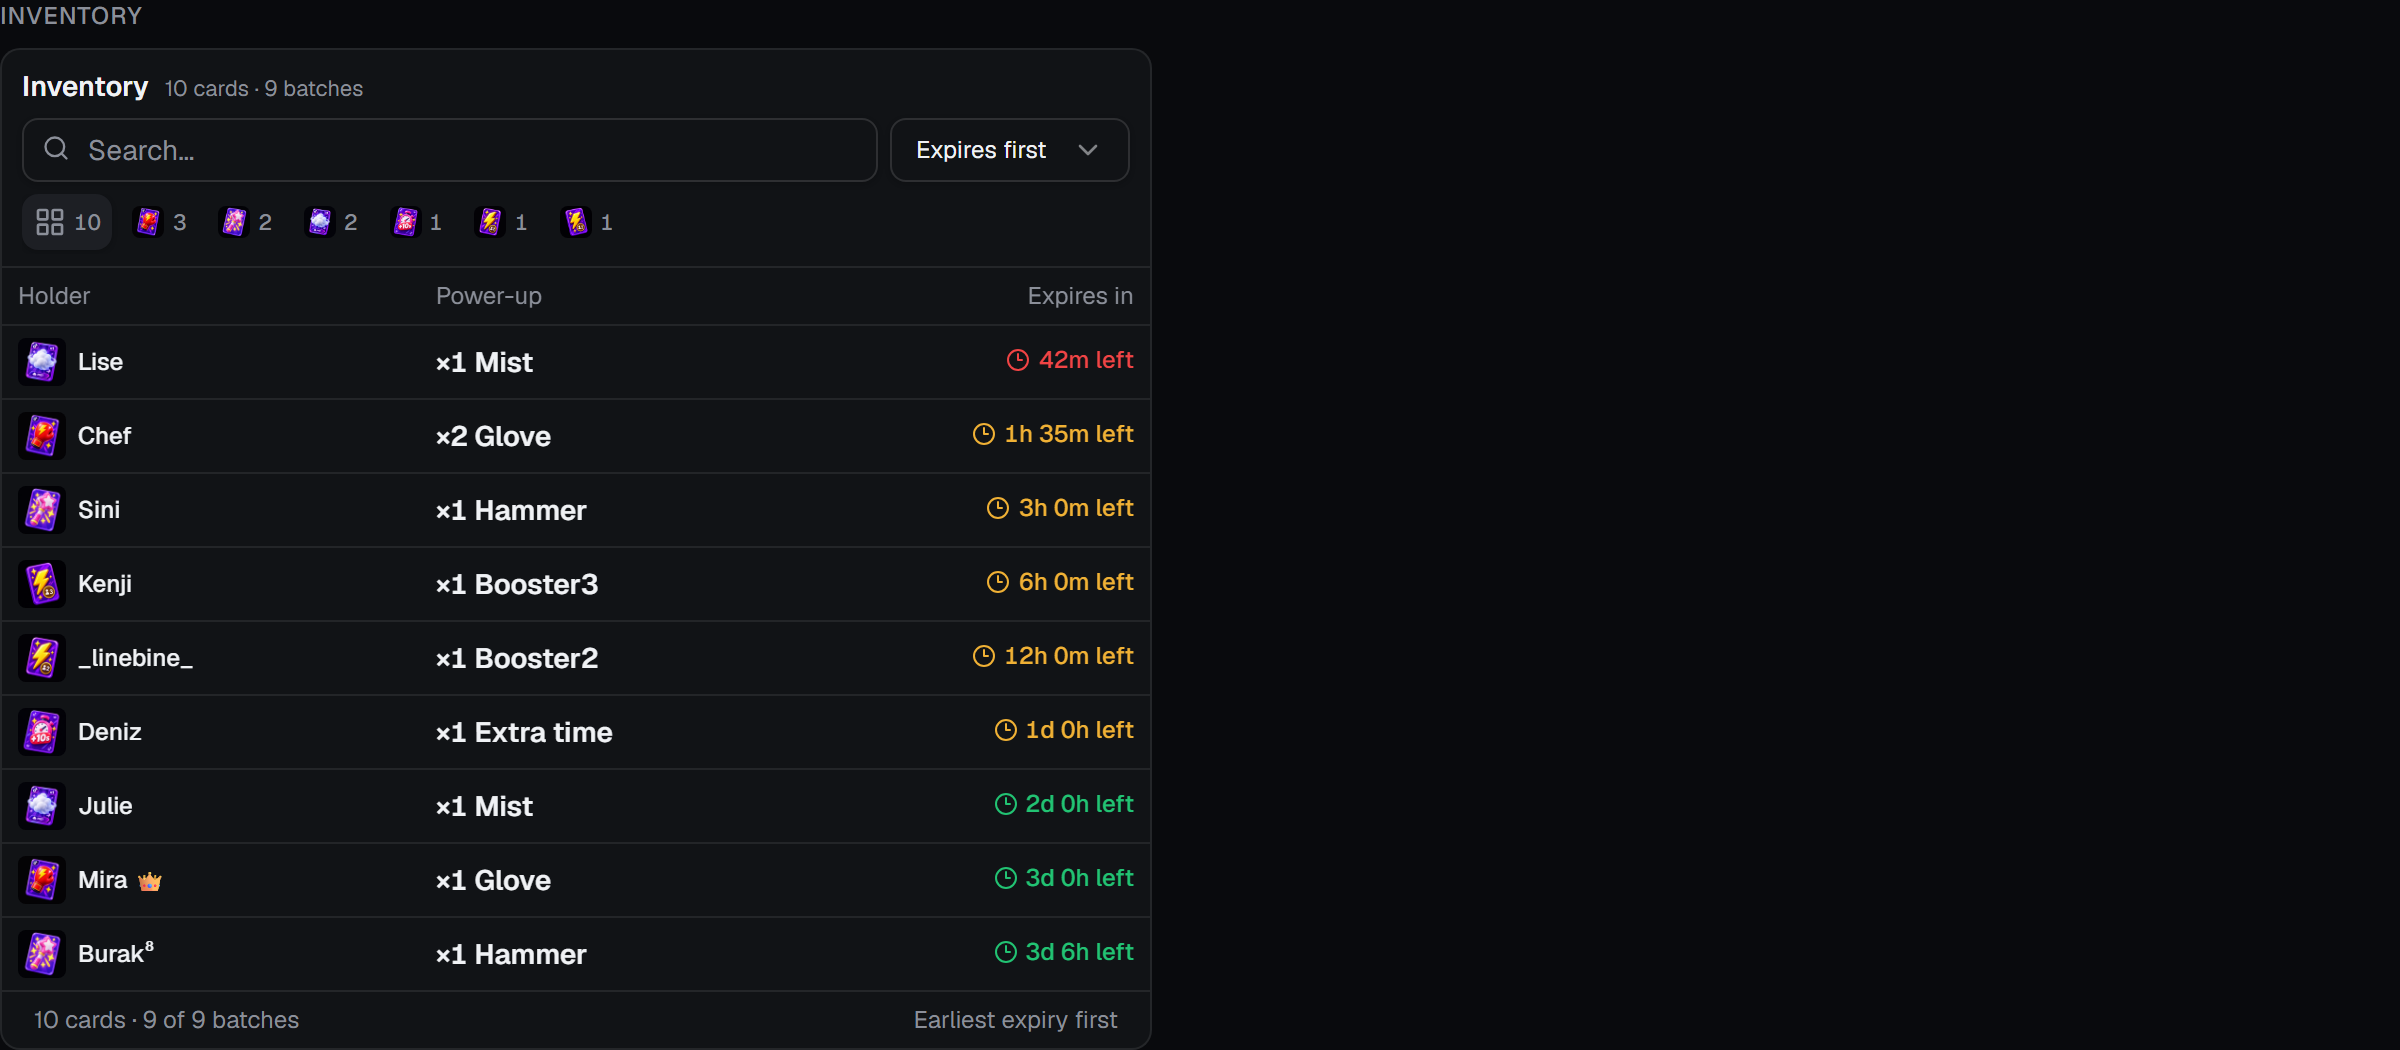Click the Expires in column header
2400x1050 pixels.
tap(1080, 296)
